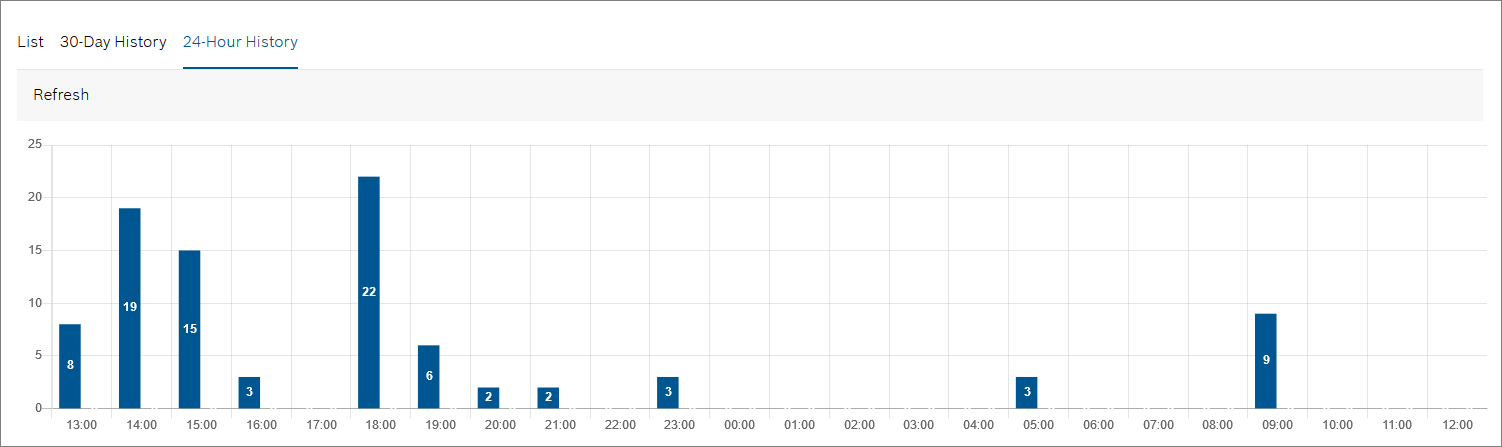Click the 20:00 bar with value 2

[488, 397]
